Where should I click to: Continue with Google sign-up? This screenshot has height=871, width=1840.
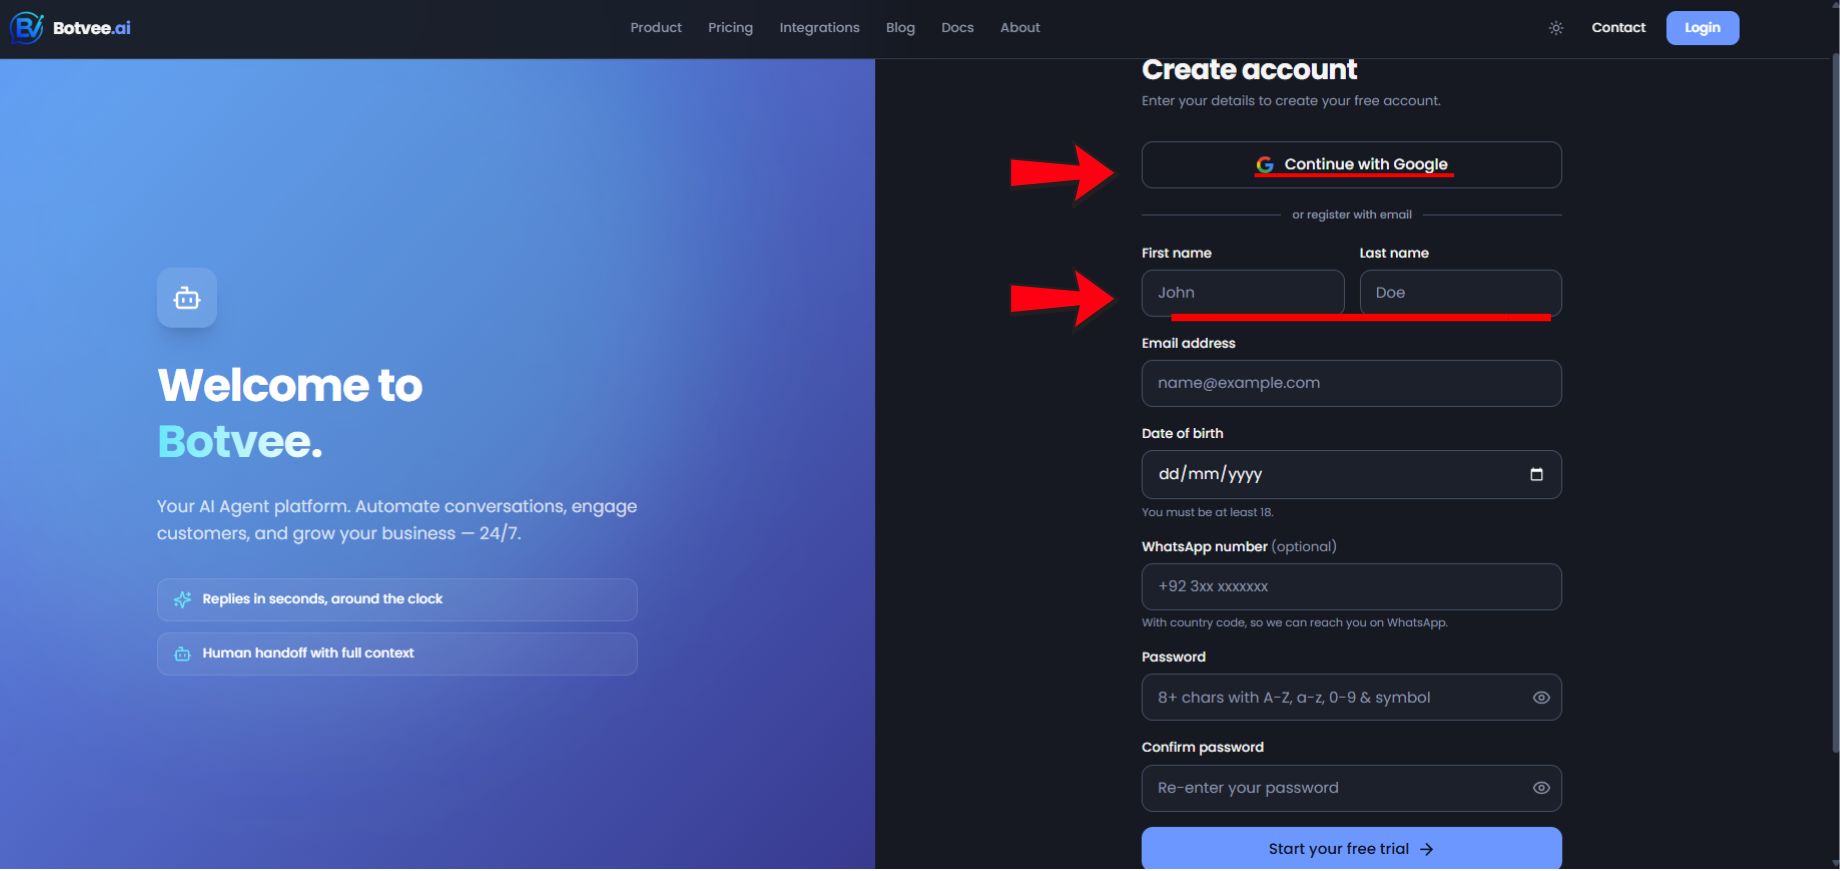coord(1351,165)
